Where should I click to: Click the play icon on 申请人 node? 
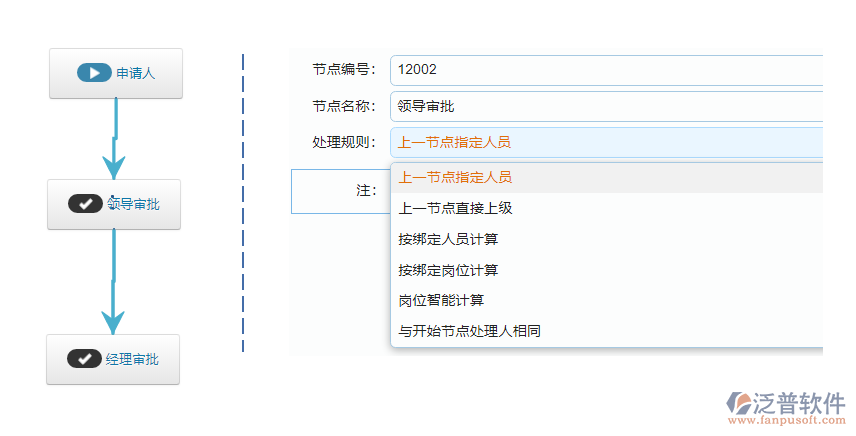(x=94, y=73)
